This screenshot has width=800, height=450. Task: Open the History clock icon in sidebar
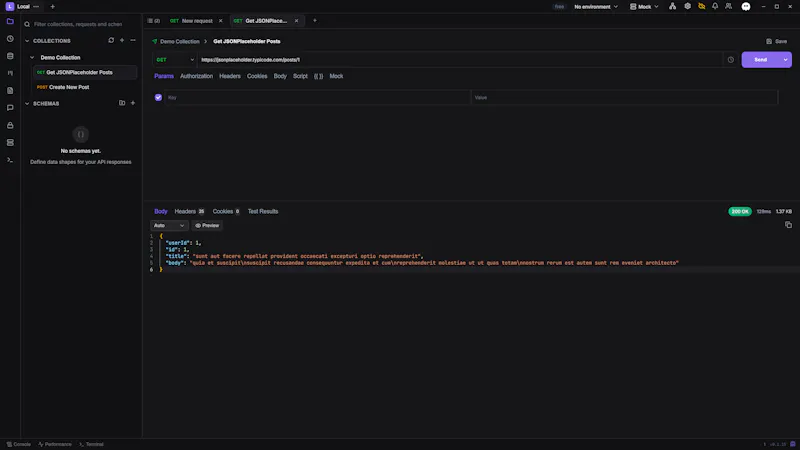point(10,39)
